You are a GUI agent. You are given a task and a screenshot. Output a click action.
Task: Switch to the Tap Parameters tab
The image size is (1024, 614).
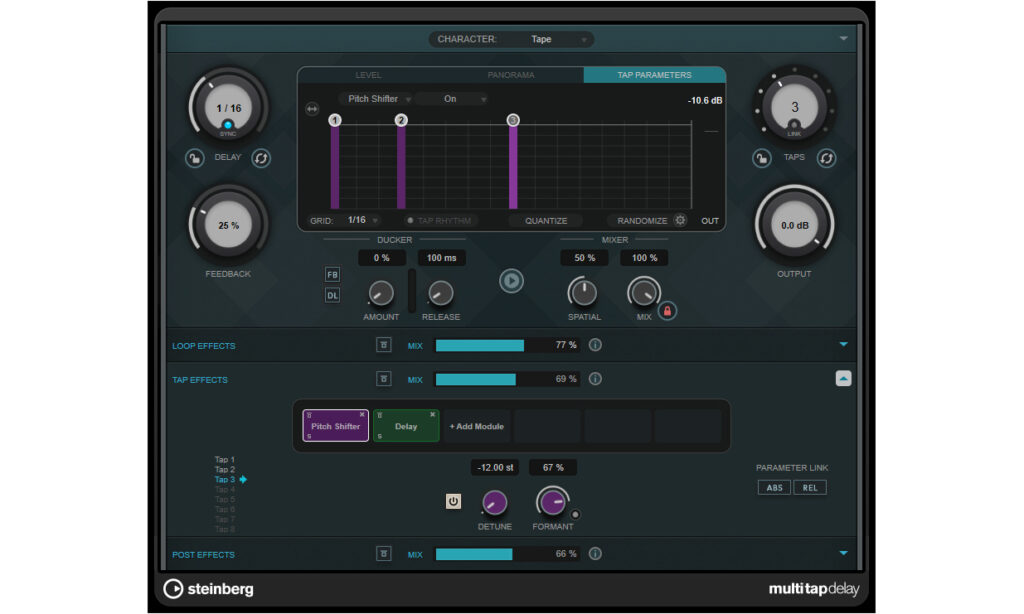(x=654, y=75)
